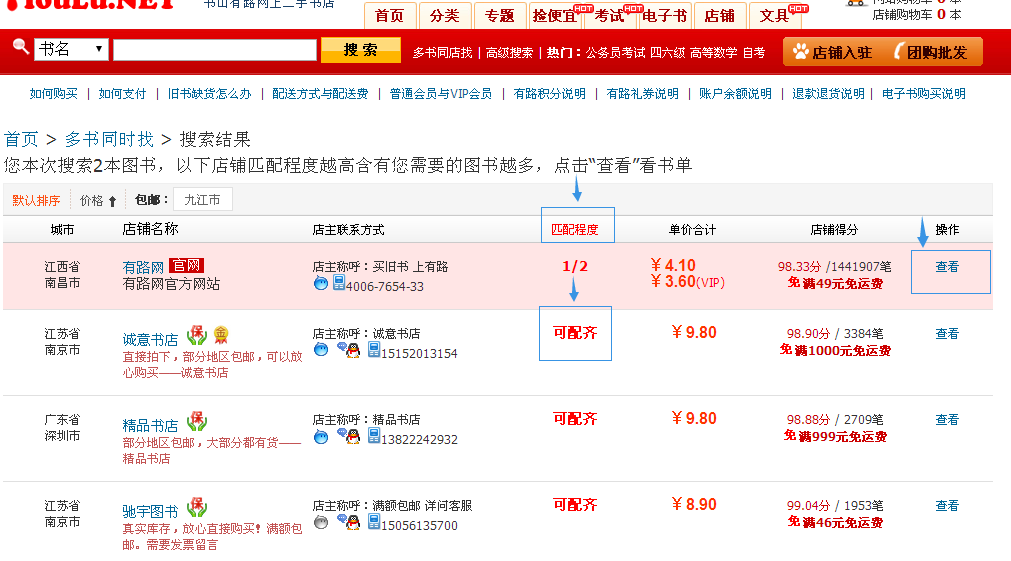Click the search keyword input field
The height and width of the screenshot is (561, 1011).
tap(215, 50)
